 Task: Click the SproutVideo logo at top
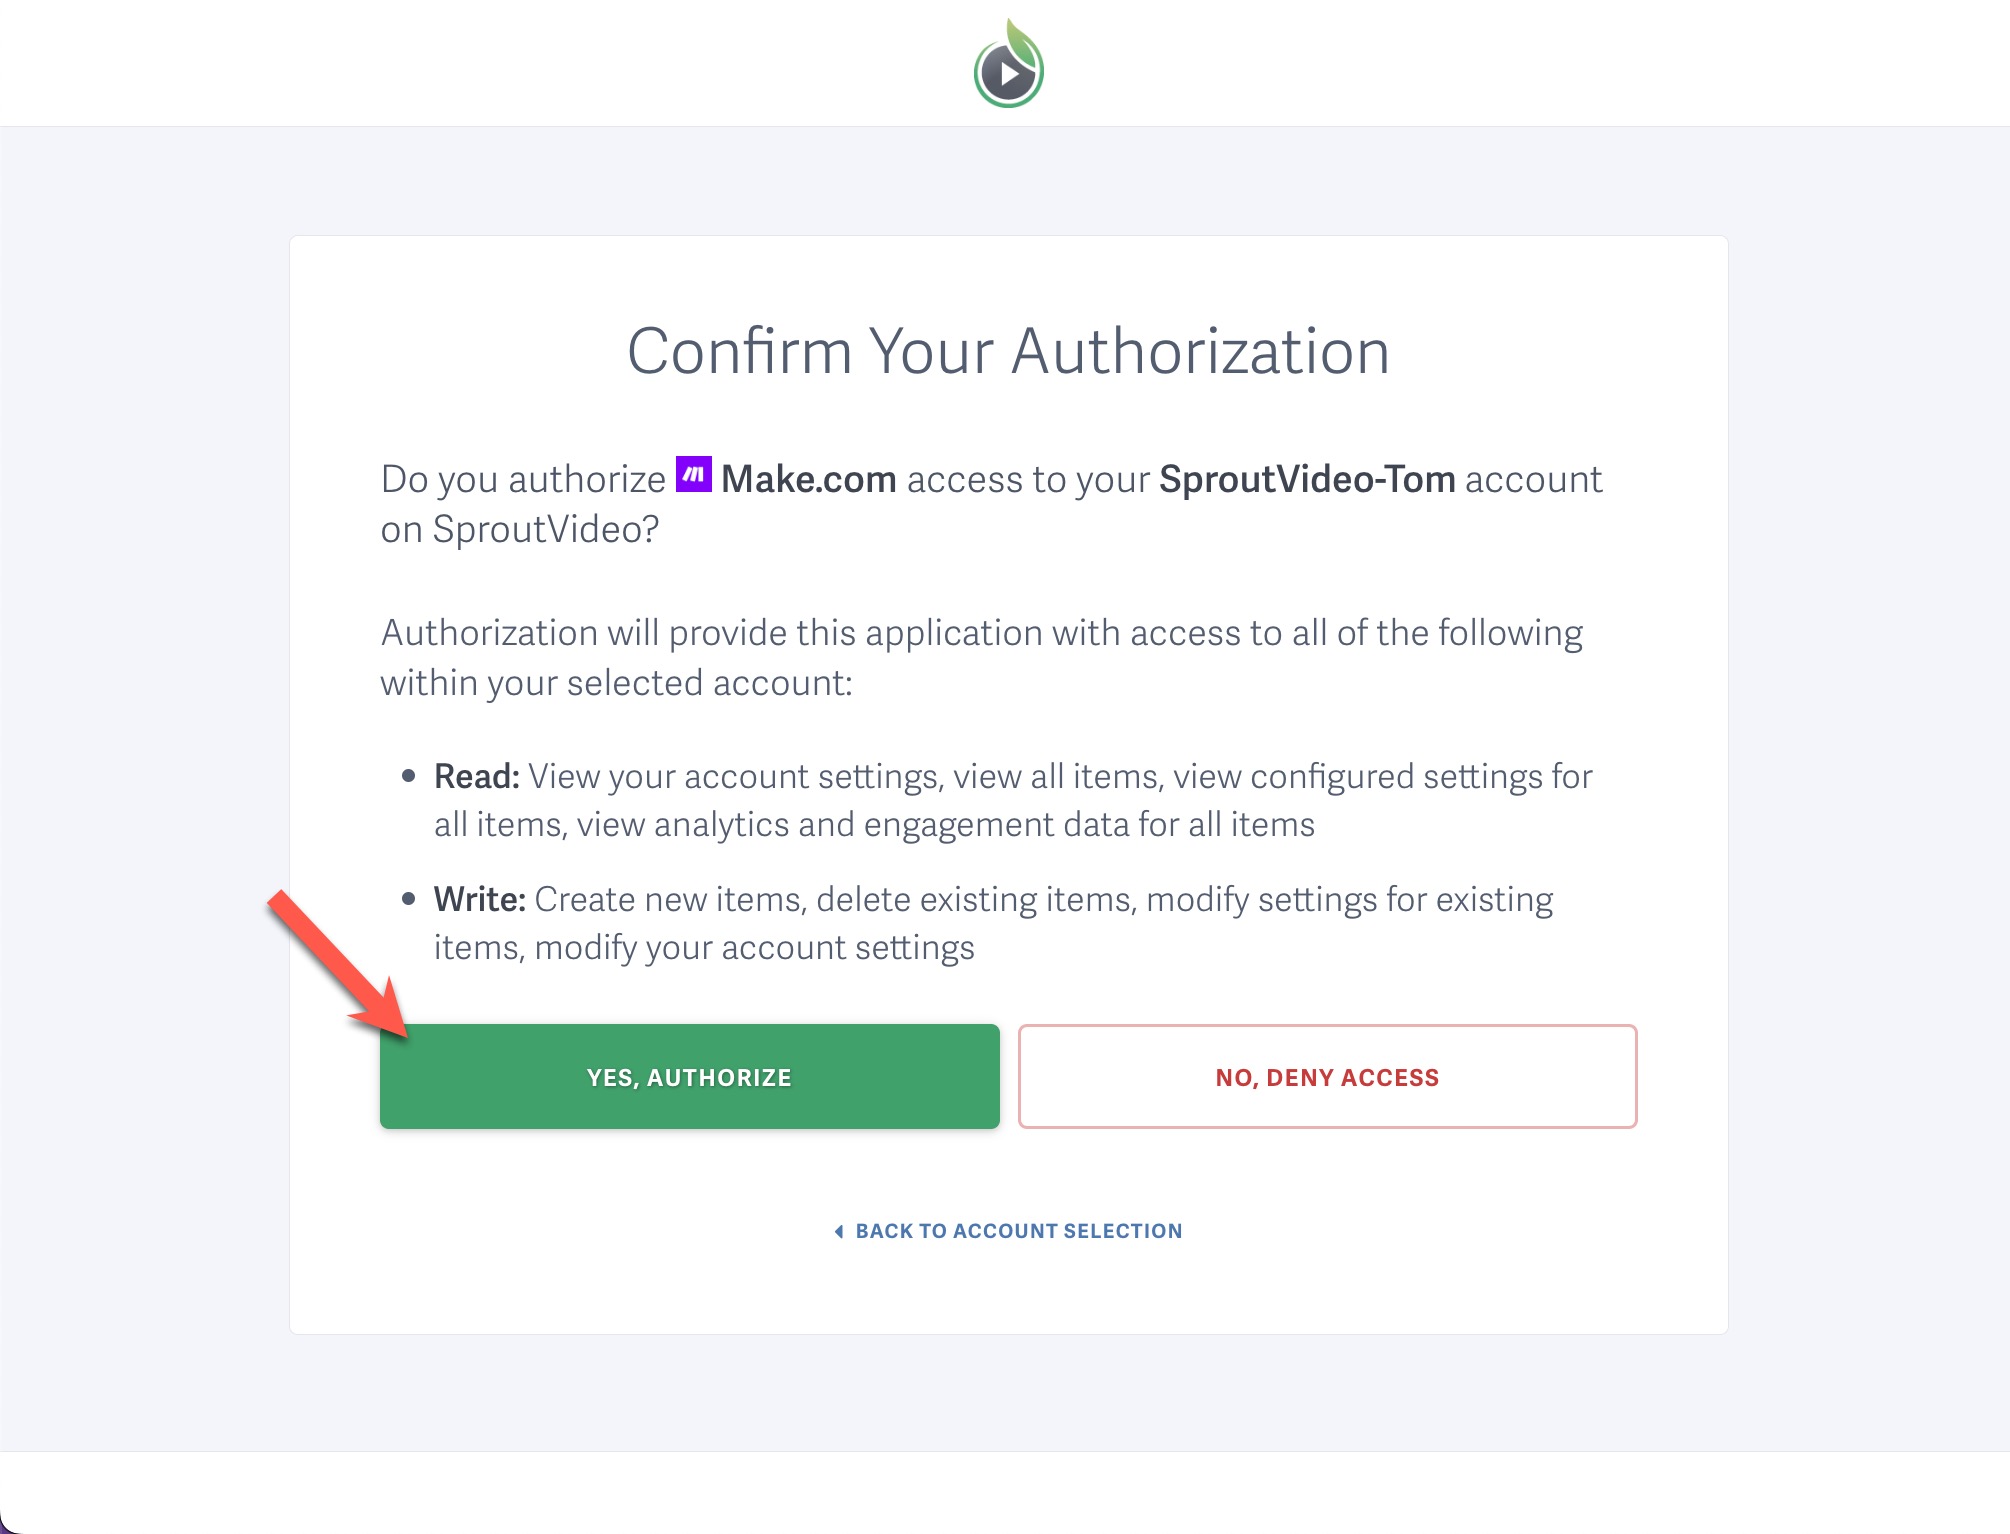pos(1006,63)
